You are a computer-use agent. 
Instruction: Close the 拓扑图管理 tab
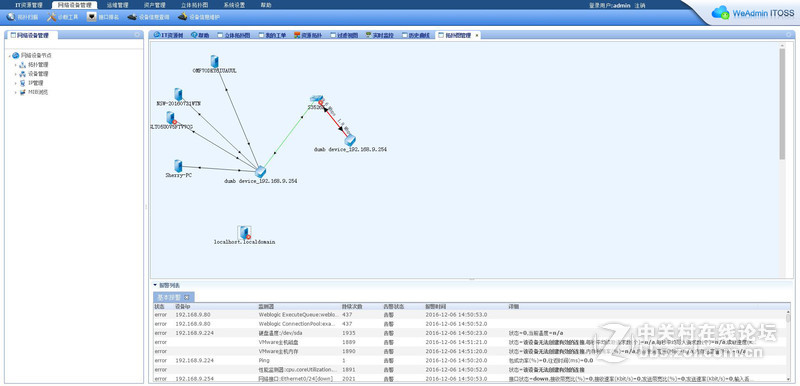click(x=477, y=36)
